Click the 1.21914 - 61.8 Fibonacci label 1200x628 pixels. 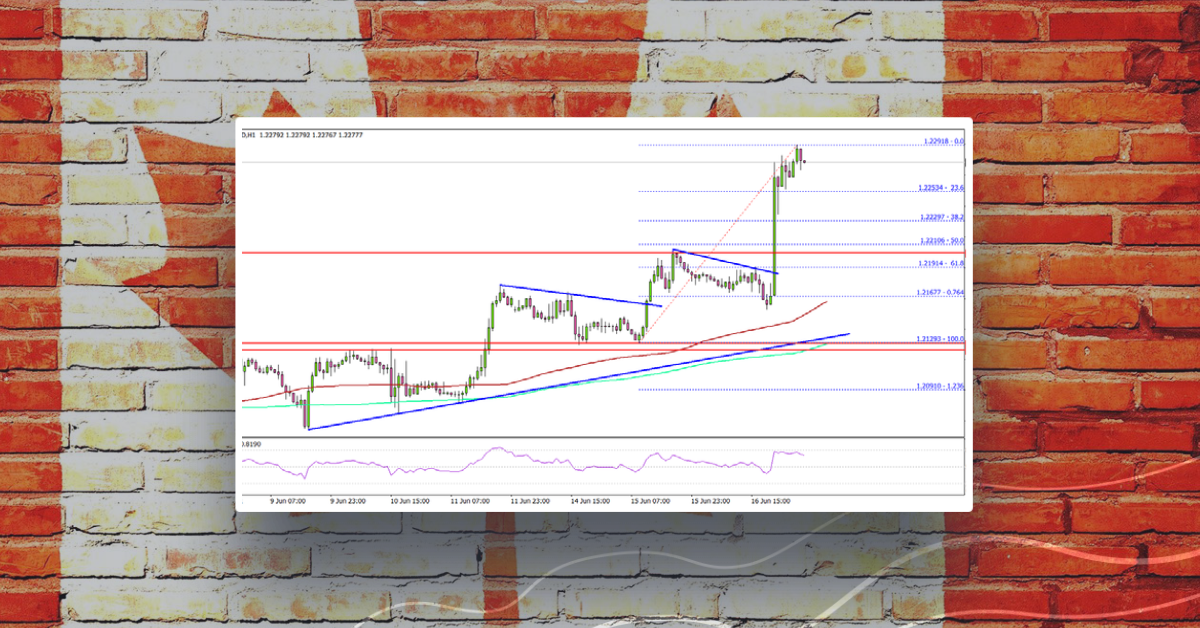[x=940, y=262]
